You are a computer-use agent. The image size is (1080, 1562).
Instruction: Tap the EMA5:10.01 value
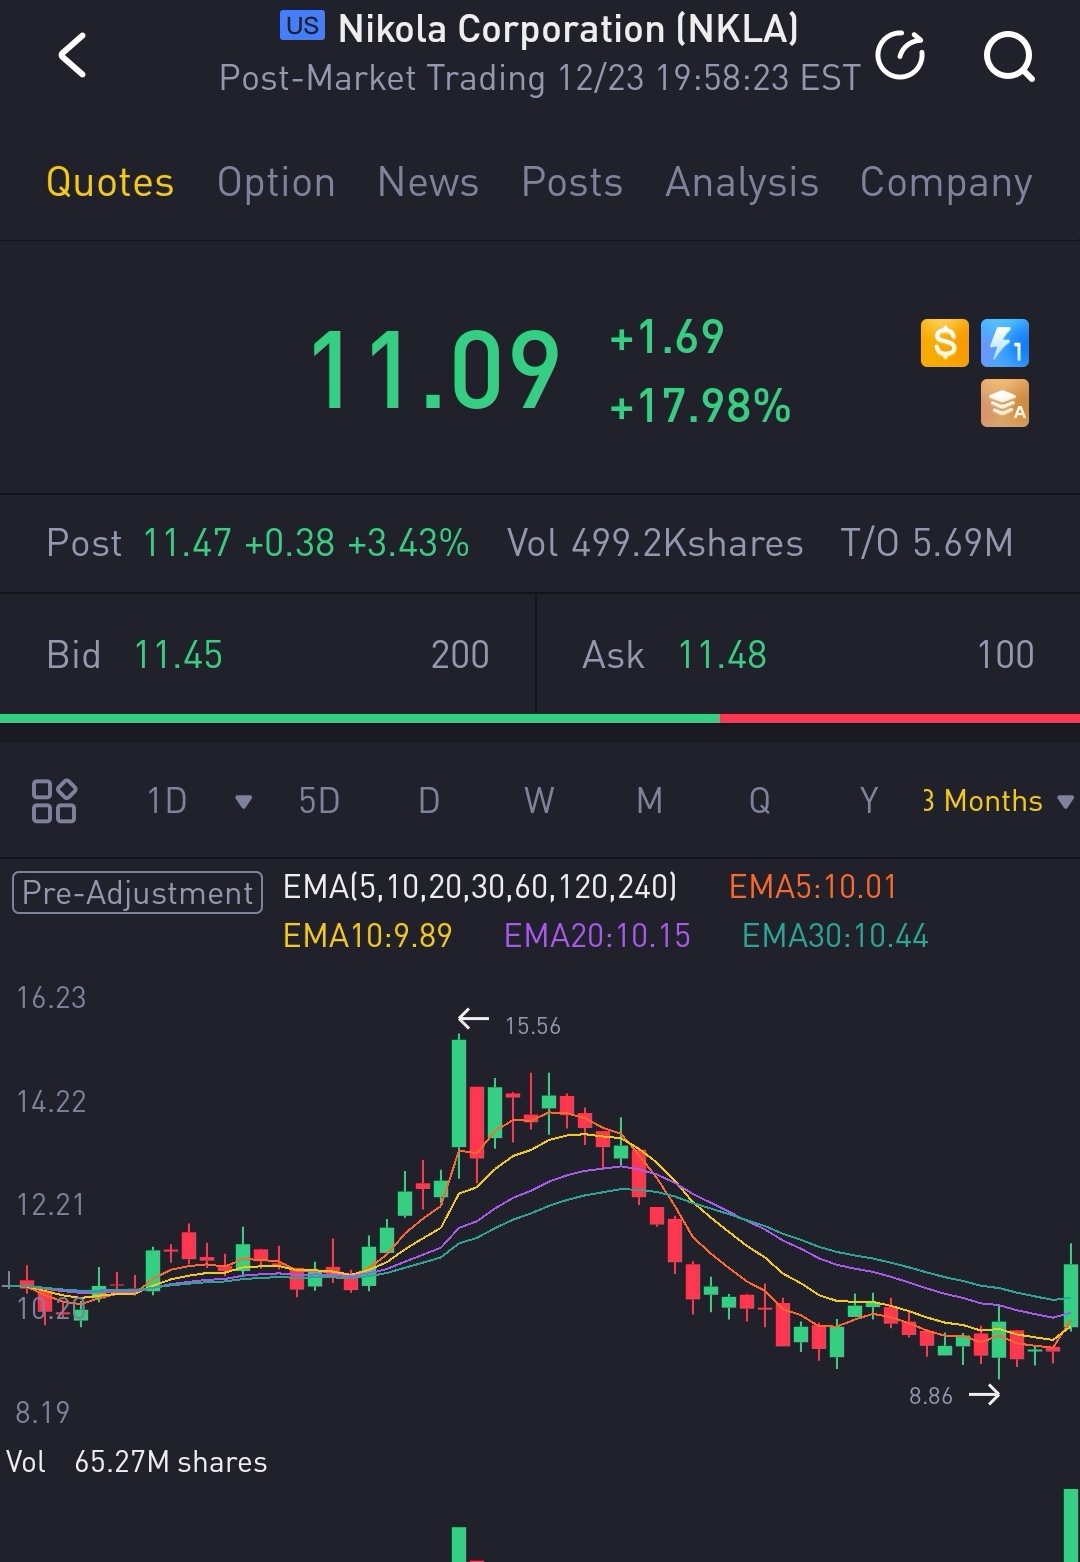click(x=813, y=887)
